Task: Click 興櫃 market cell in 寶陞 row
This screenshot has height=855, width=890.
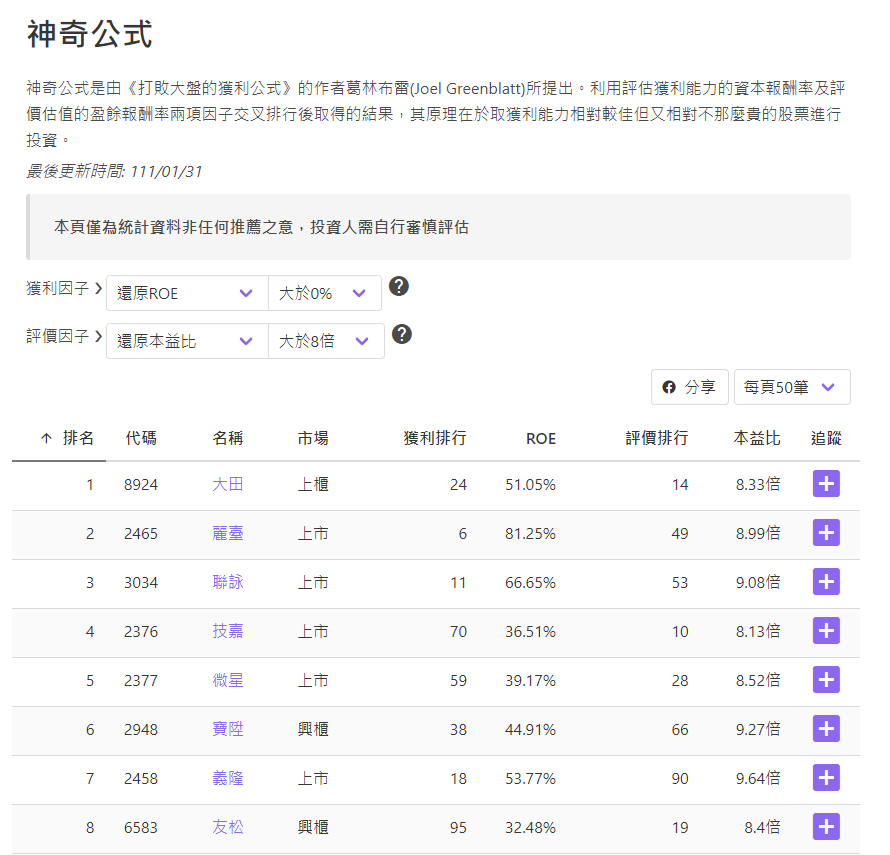Action: [313, 729]
